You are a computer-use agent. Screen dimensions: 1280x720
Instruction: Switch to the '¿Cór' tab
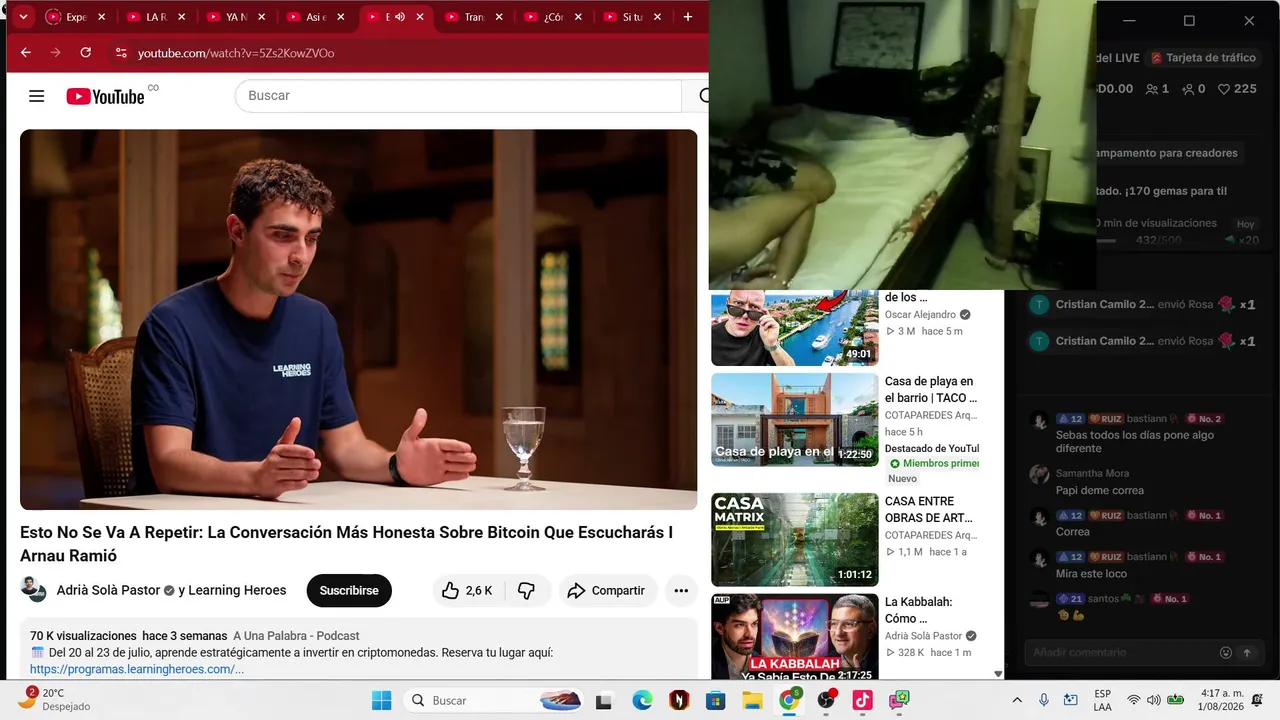tap(554, 17)
